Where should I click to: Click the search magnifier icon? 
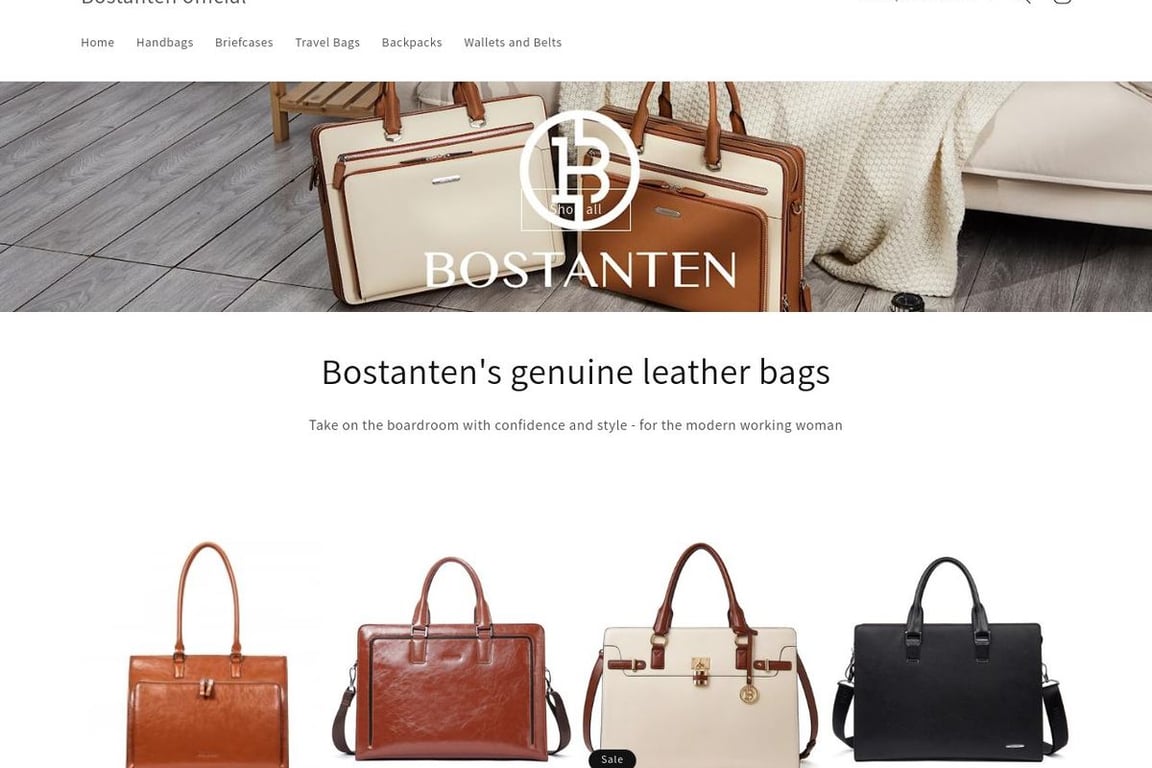[1024, 1]
